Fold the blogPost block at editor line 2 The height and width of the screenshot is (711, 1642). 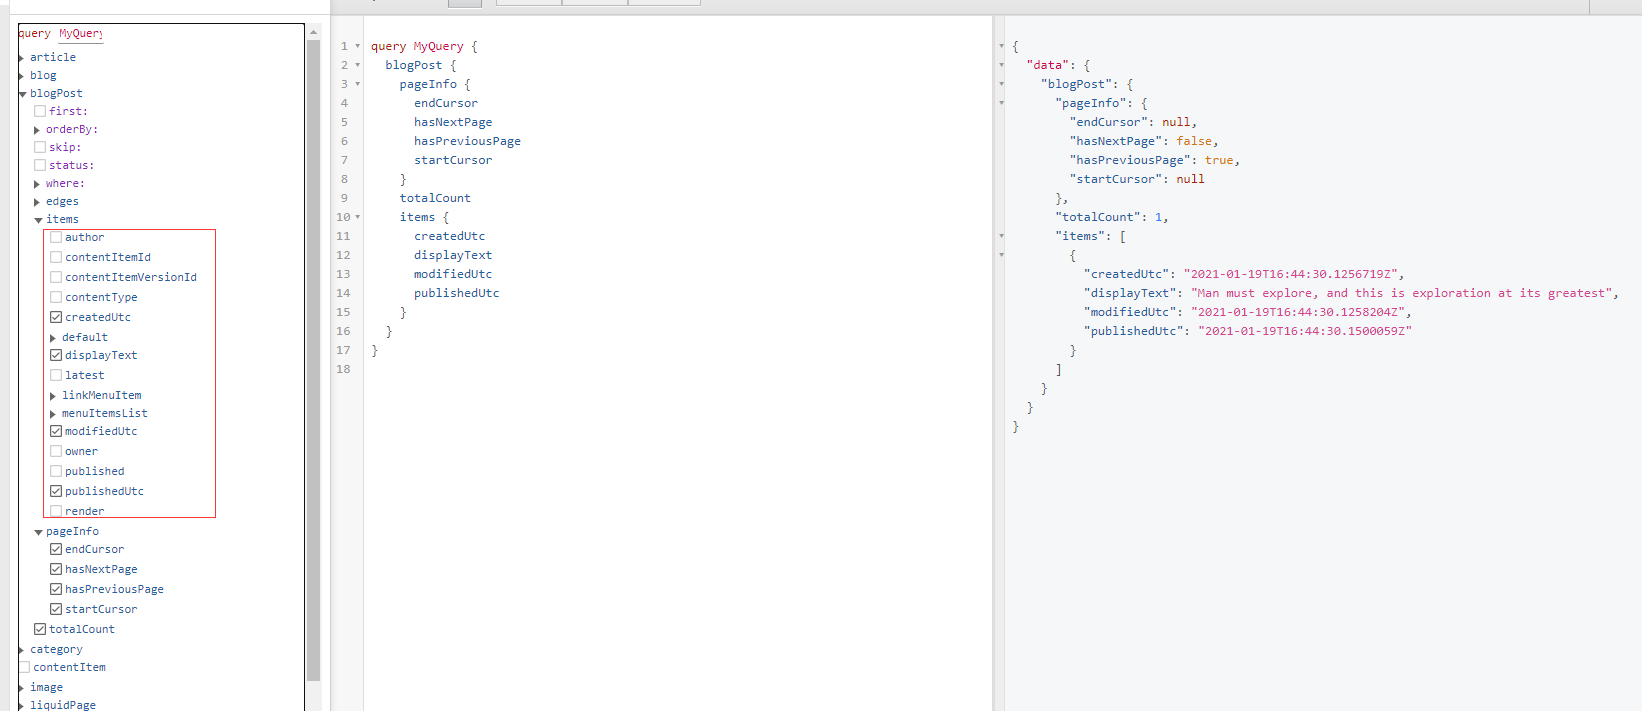(358, 65)
